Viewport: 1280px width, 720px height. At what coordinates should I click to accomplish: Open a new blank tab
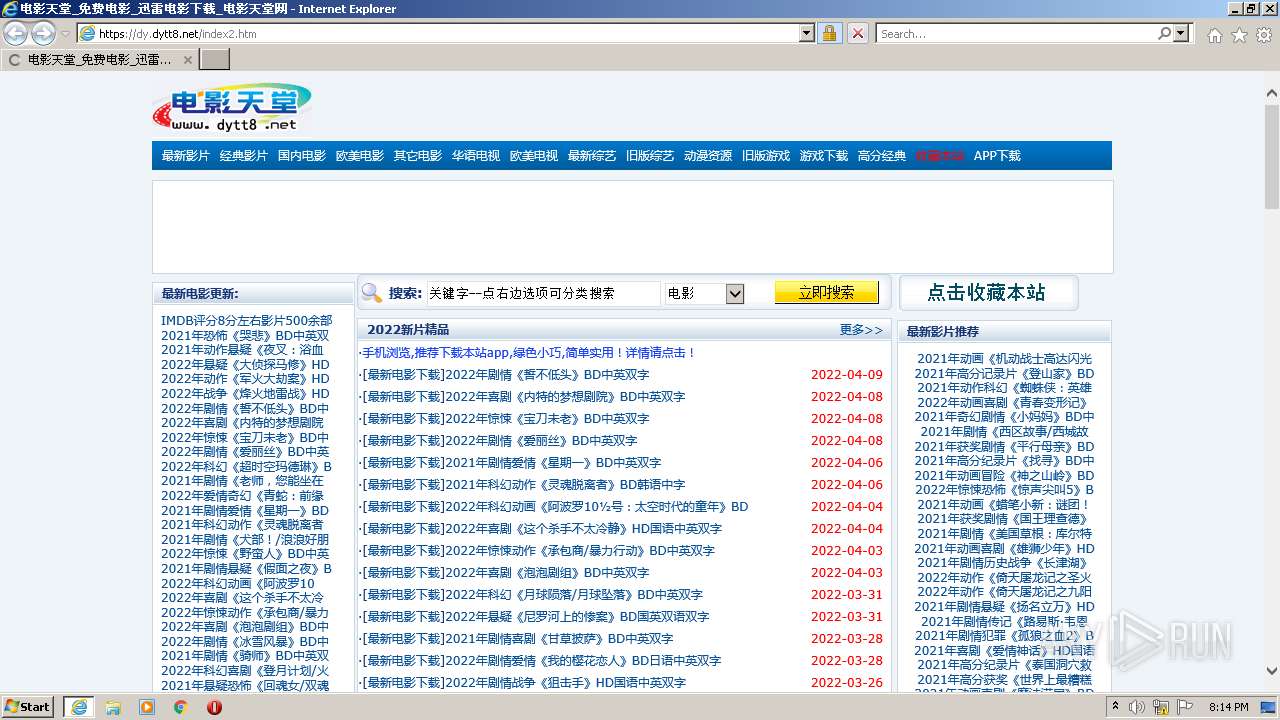[x=214, y=60]
